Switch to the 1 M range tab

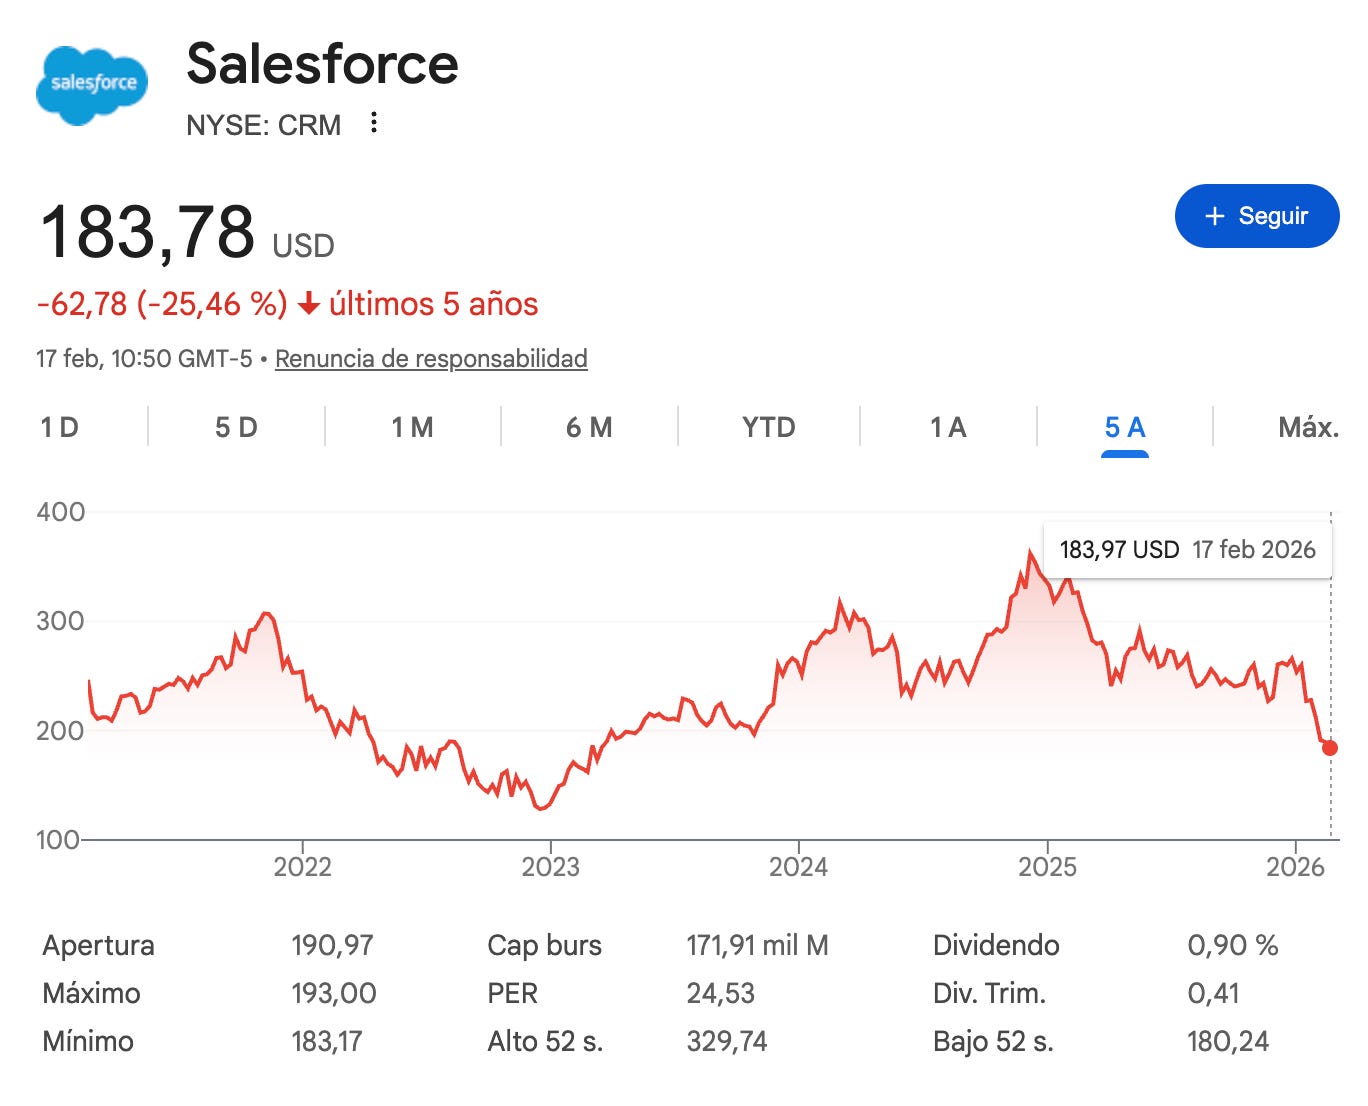pyautogui.click(x=412, y=428)
